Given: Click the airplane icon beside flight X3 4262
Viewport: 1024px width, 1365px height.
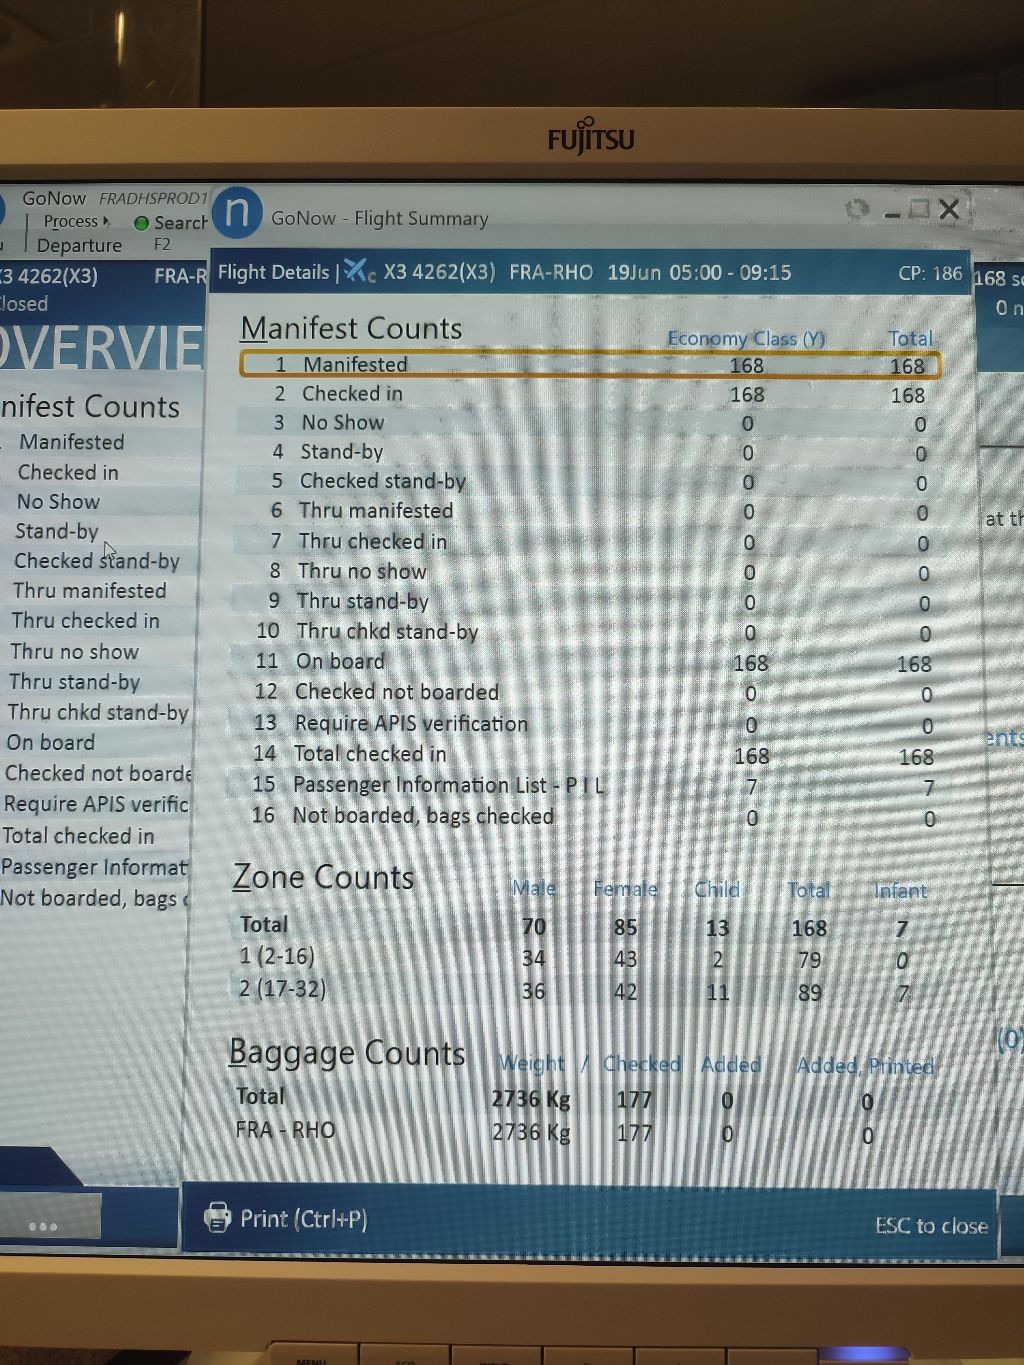Looking at the screenshot, I should pyautogui.click(x=358, y=271).
